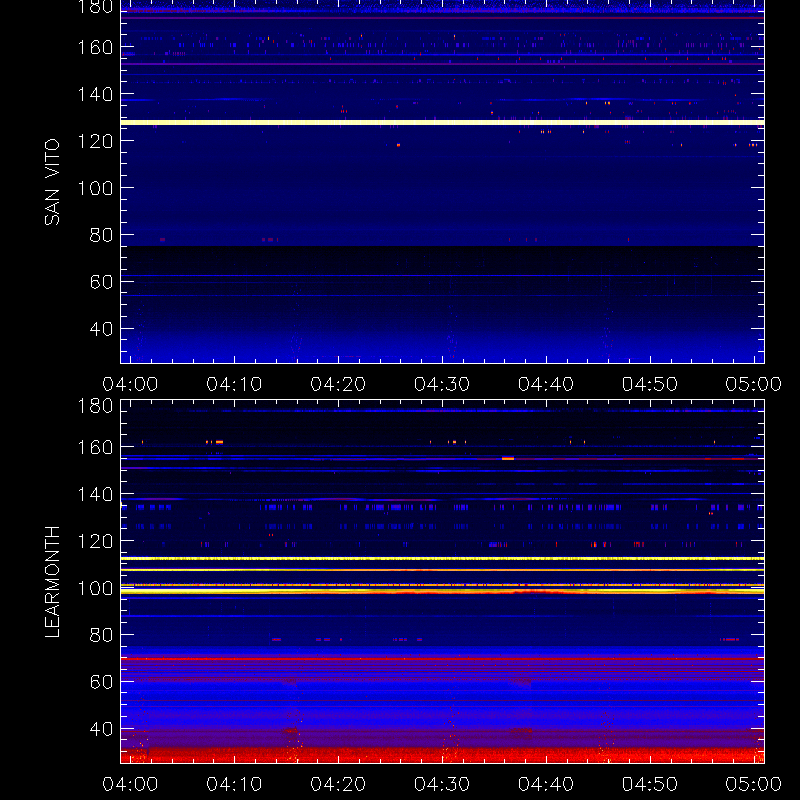The image size is (800, 800).
Task: Select 04:10 time label below San Vito plot
Action: [234, 384]
